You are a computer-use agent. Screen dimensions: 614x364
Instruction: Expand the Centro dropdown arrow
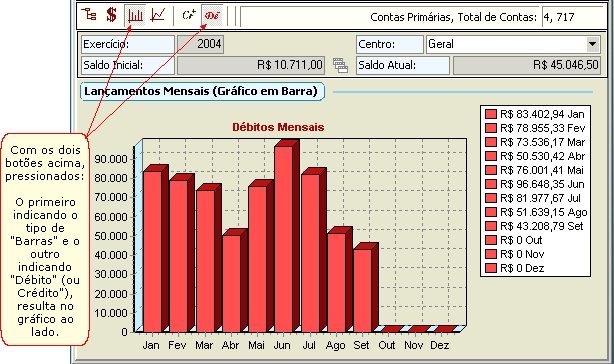pyautogui.click(x=592, y=44)
